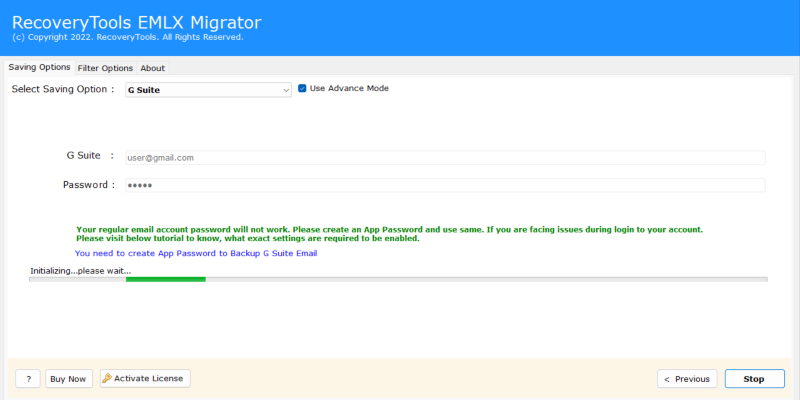
Task: Click the Initializing progress bar
Action: [398, 279]
